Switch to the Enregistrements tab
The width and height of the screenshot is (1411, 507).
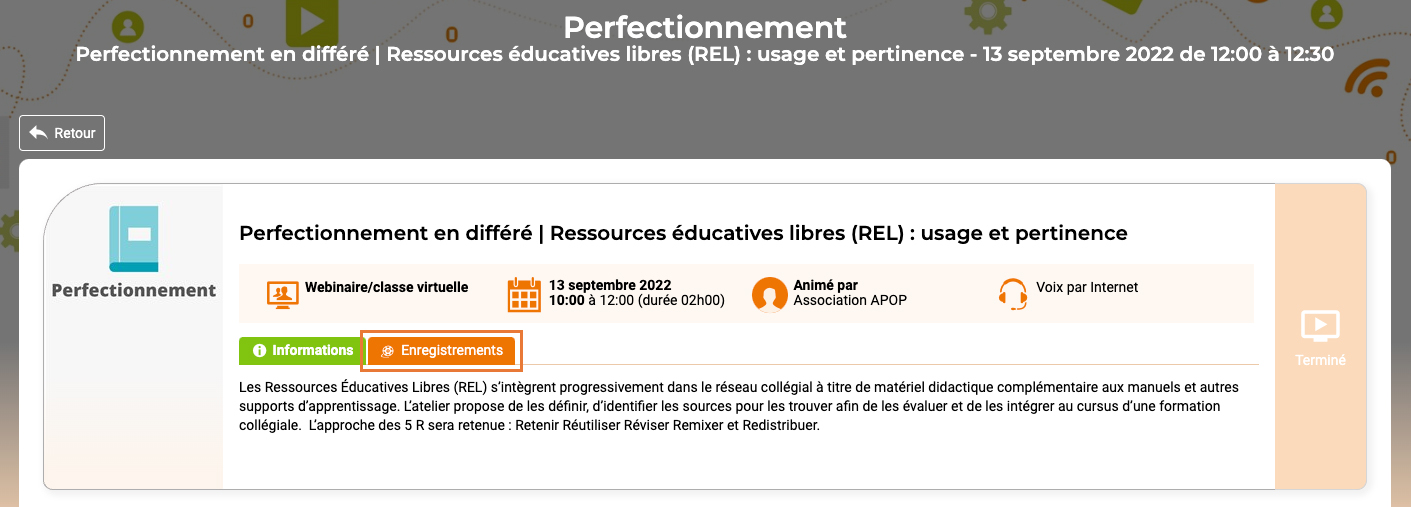tap(442, 351)
